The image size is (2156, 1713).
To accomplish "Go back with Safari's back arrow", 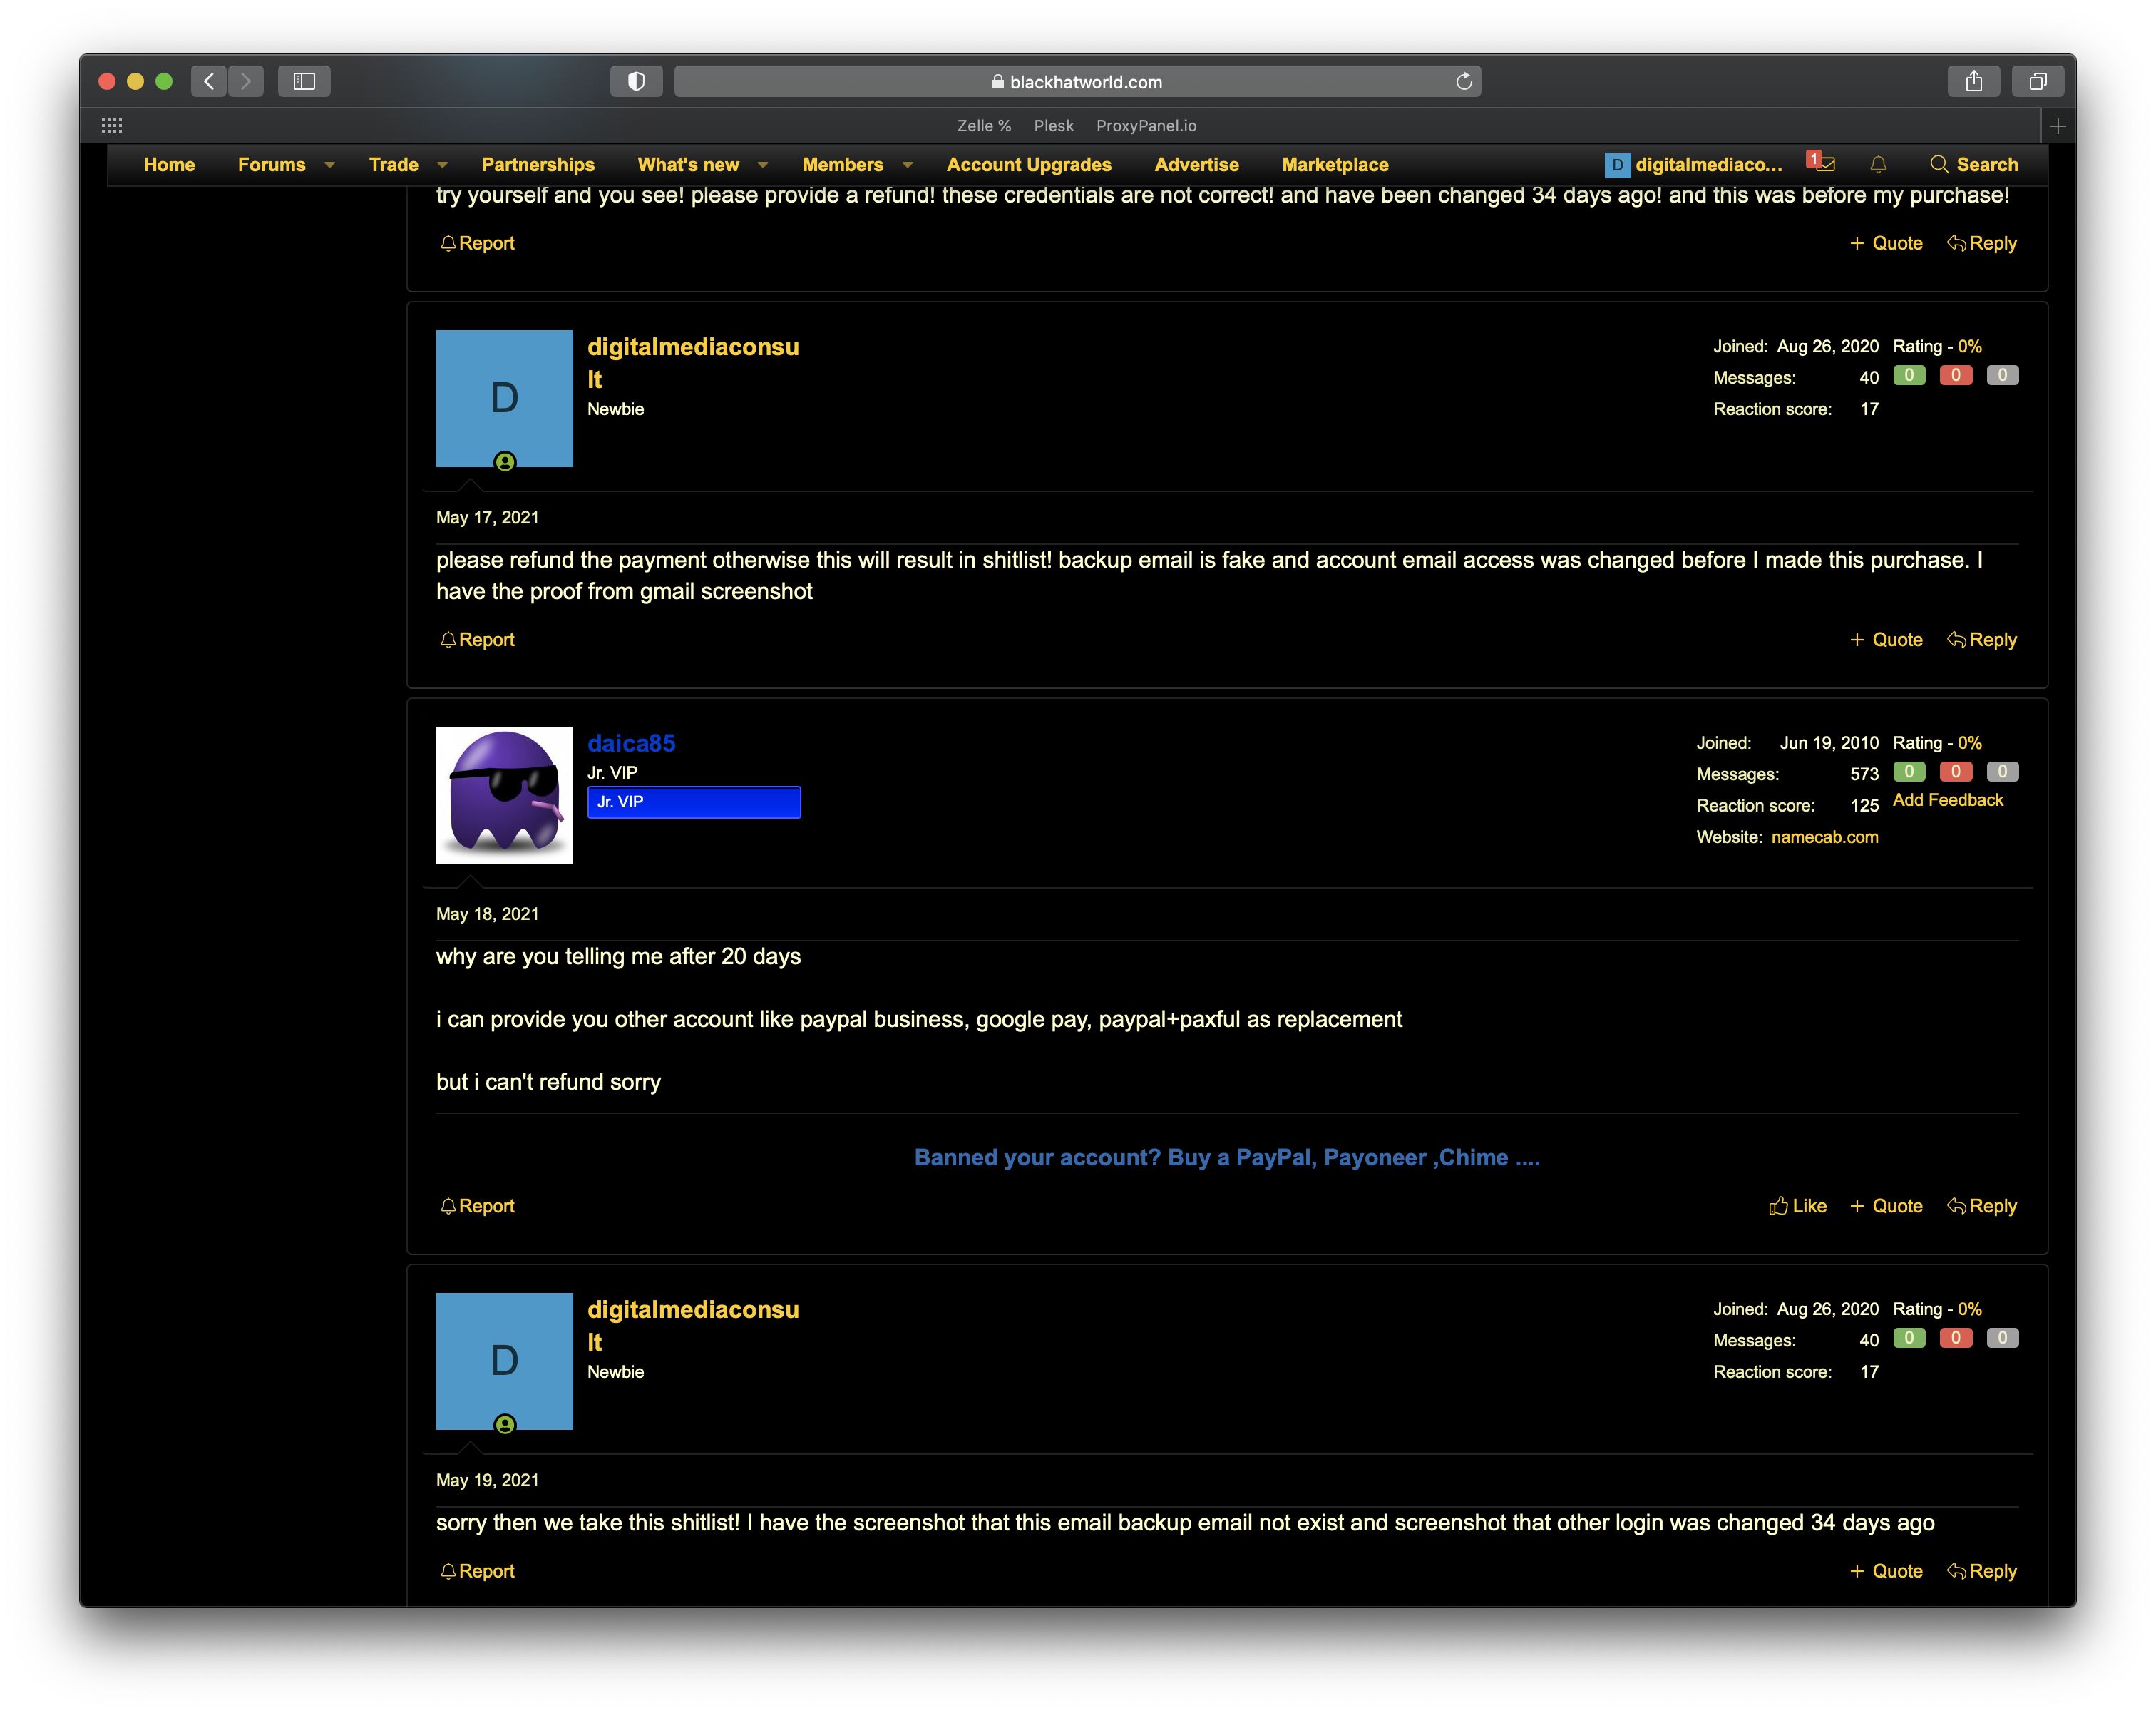I will (x=208, y=81).
